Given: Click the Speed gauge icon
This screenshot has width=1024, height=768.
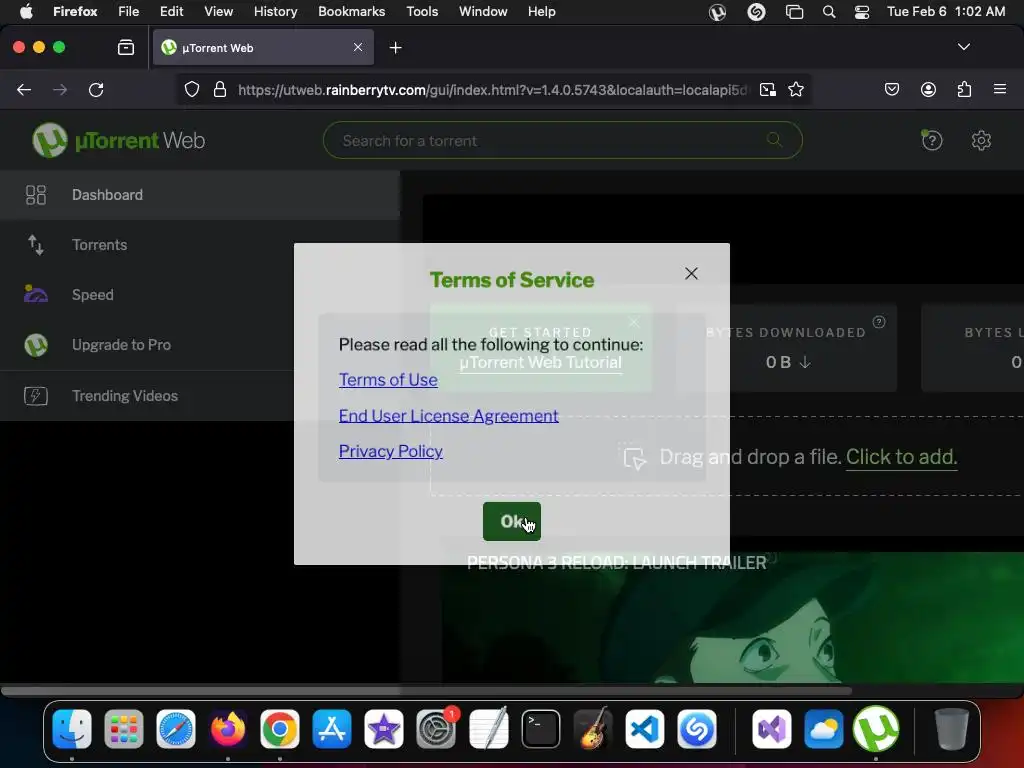Looking at the screenshot, I should click(36, 295).
